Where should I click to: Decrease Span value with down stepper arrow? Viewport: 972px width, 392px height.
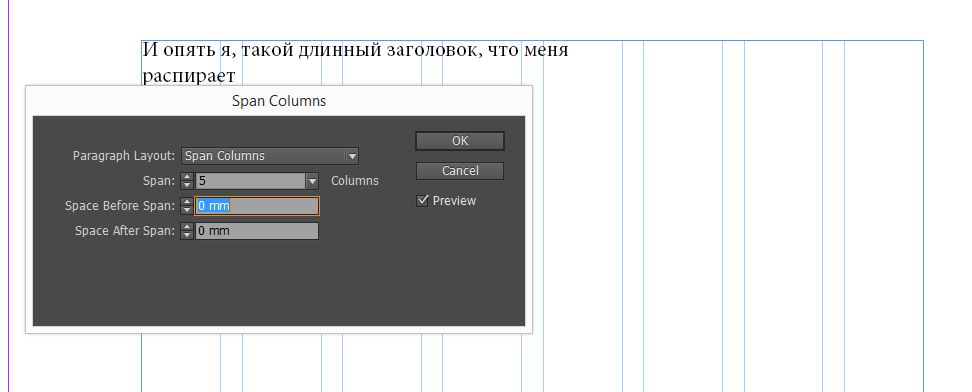pos(187,185)
